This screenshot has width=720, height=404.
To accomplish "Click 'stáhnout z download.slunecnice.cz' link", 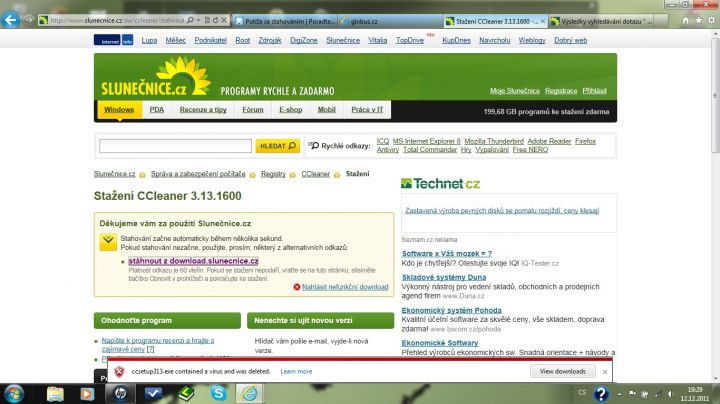I will tap(193, 261).
